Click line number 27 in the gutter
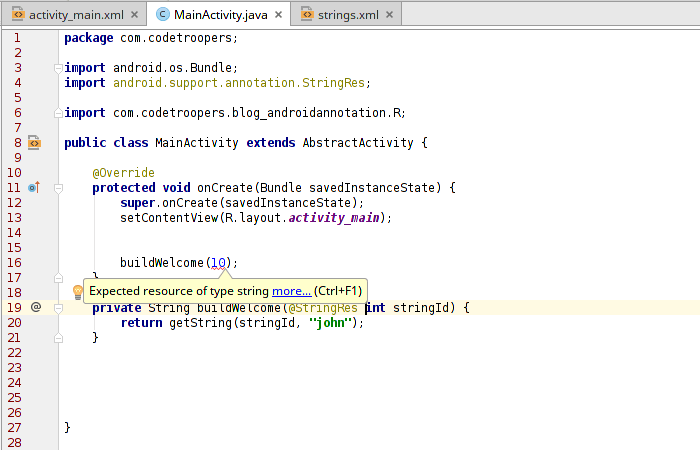 click(x=15, y=427)
